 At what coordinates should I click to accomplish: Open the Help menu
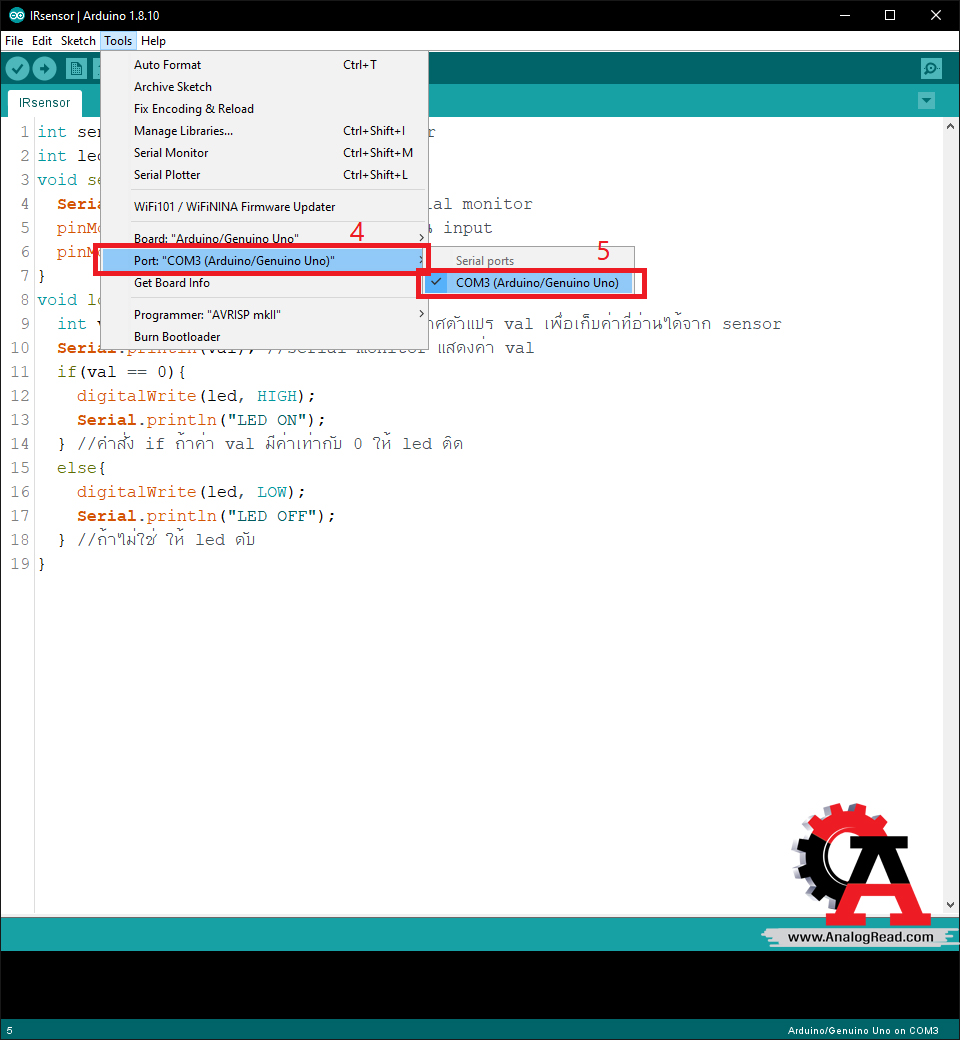click(x=153, y=40)
